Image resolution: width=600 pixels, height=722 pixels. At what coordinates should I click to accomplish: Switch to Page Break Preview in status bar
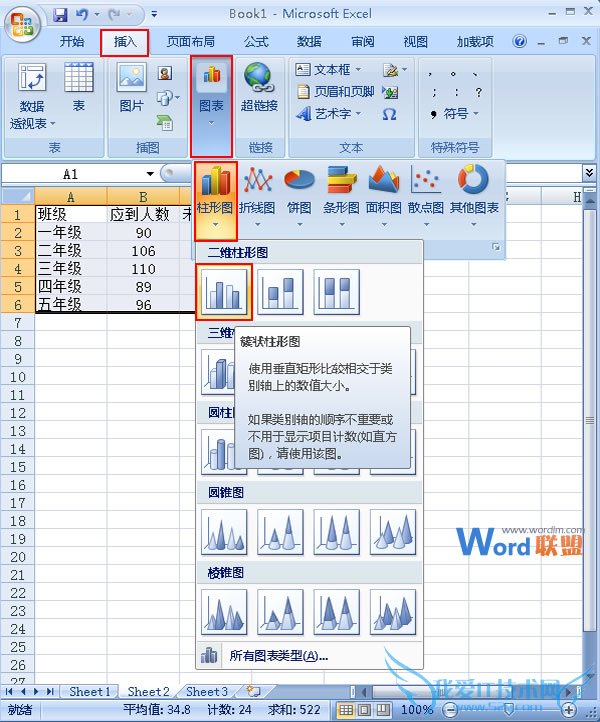coord(382,710)
